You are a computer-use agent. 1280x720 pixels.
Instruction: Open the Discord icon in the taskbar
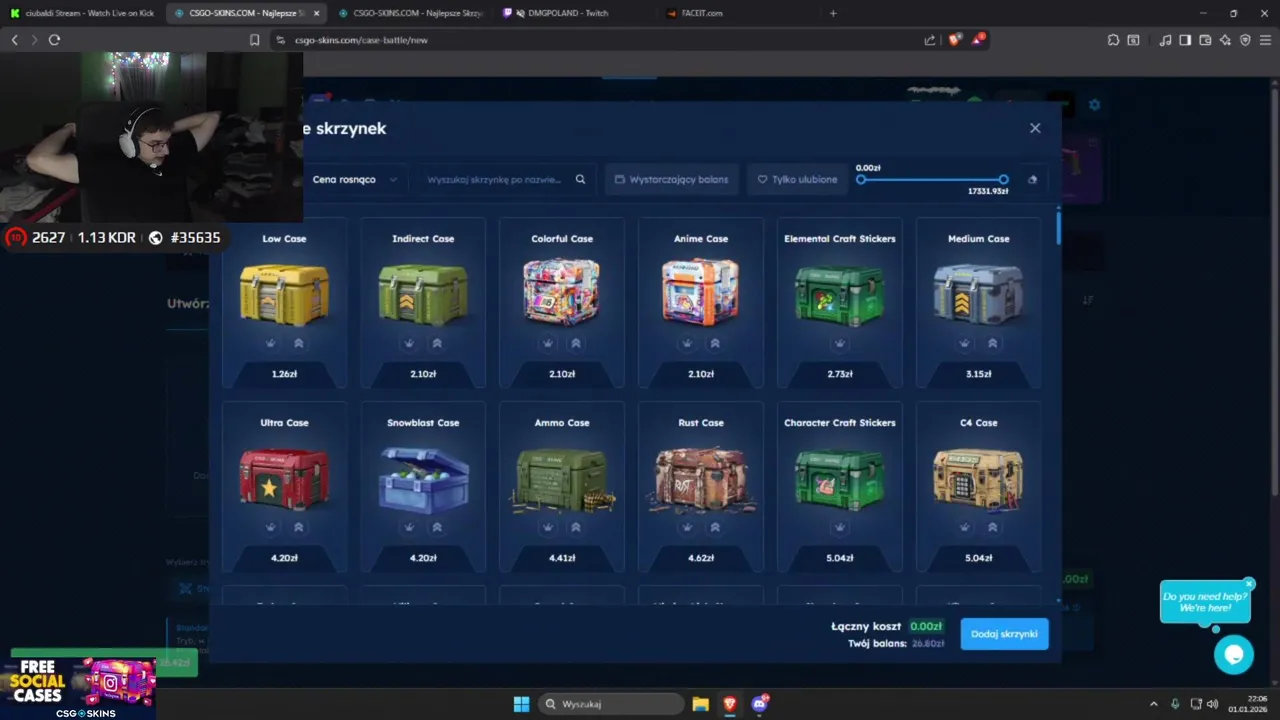pyautogui.click(x=759, y=704)
